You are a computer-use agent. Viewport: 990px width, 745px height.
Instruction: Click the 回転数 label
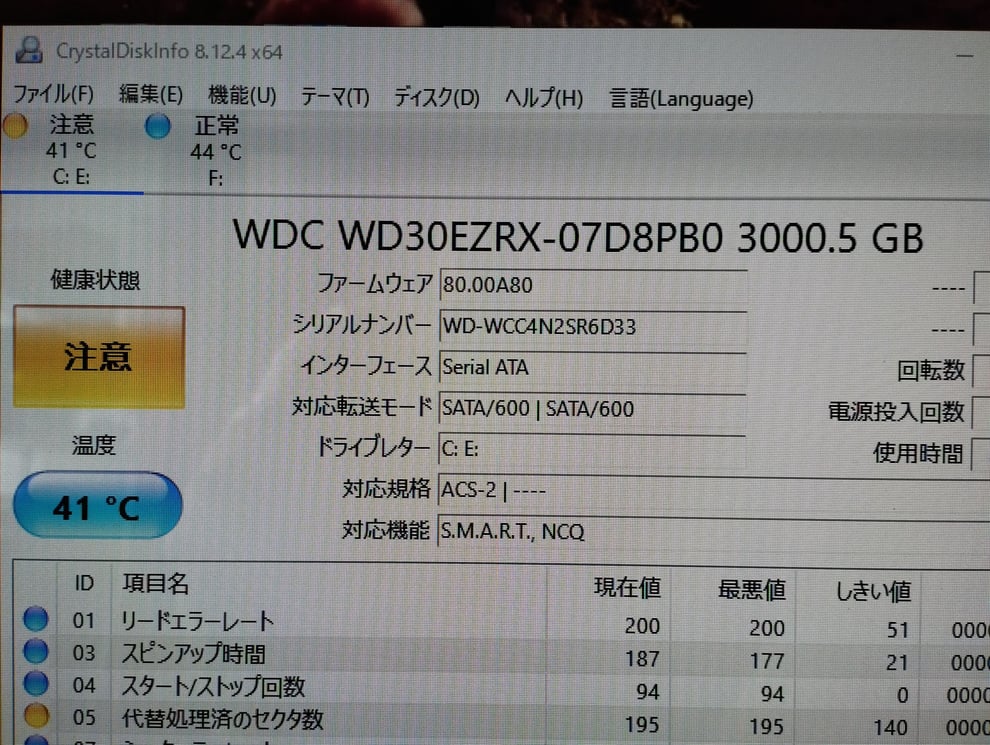931,371
